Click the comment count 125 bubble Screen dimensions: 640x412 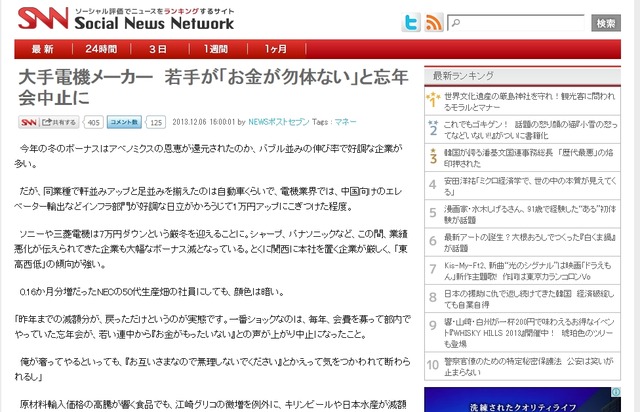click(156, 122)
